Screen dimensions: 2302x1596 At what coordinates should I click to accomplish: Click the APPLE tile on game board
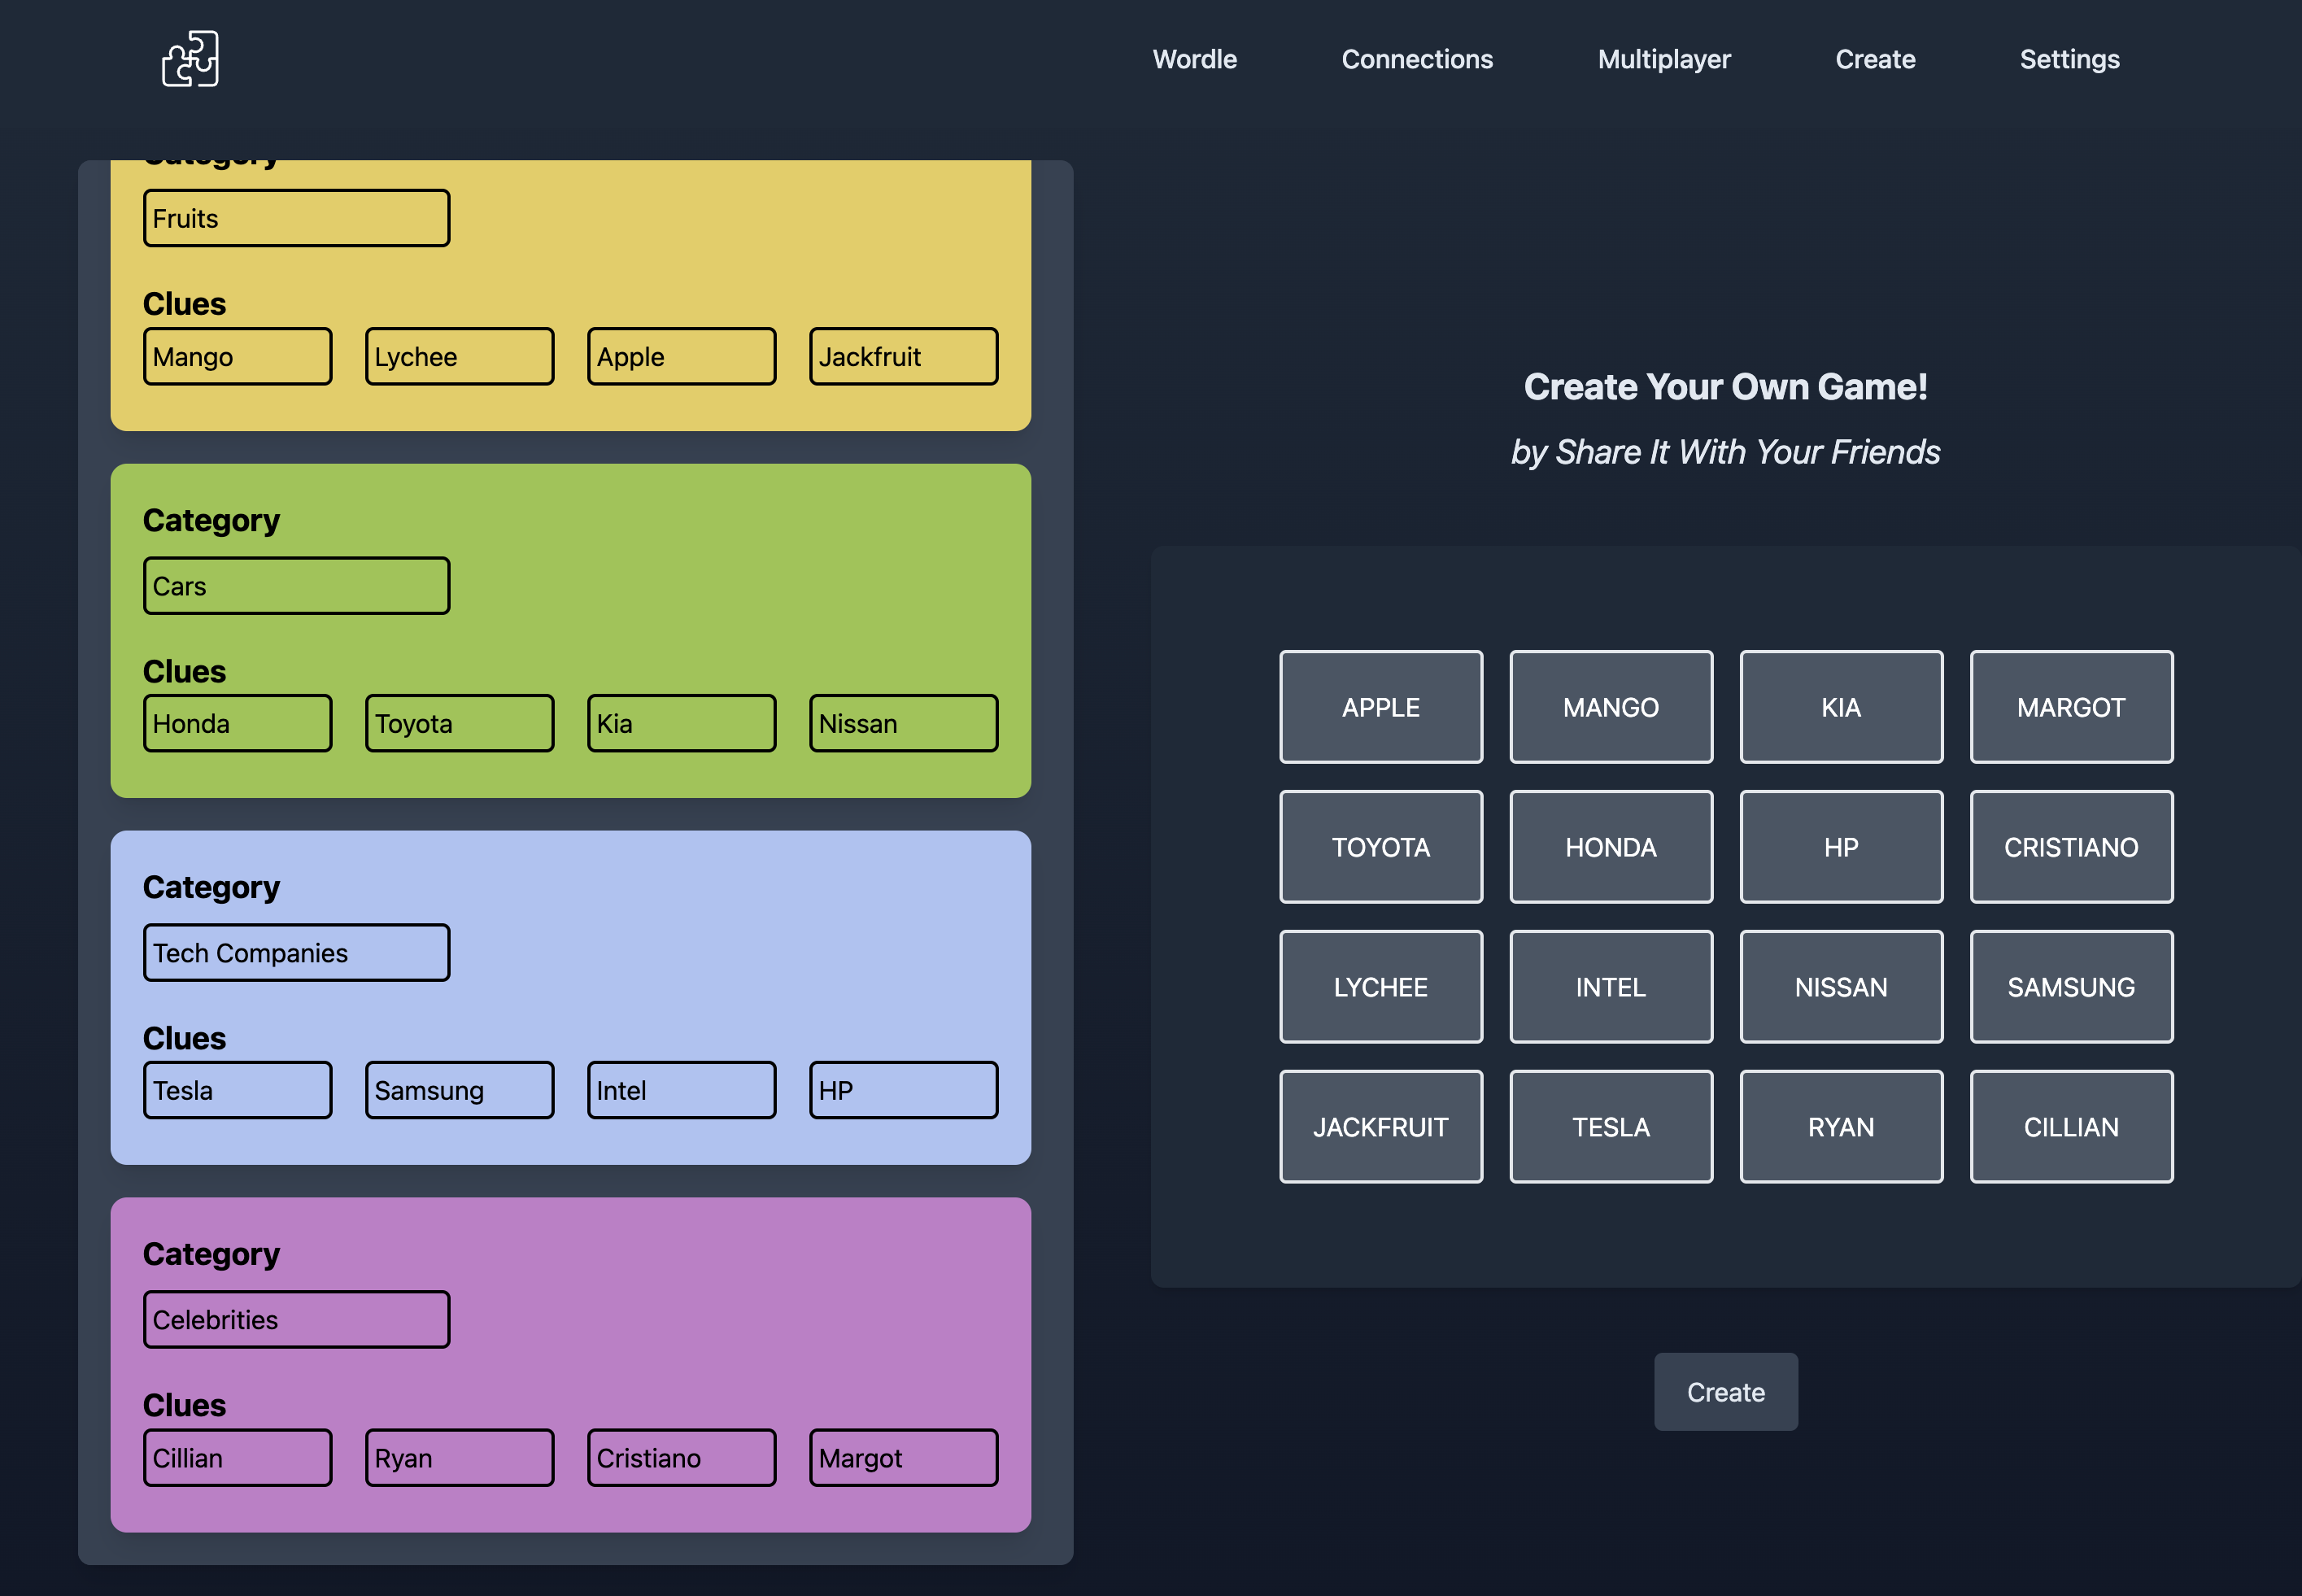click(x=1380, y=705)
